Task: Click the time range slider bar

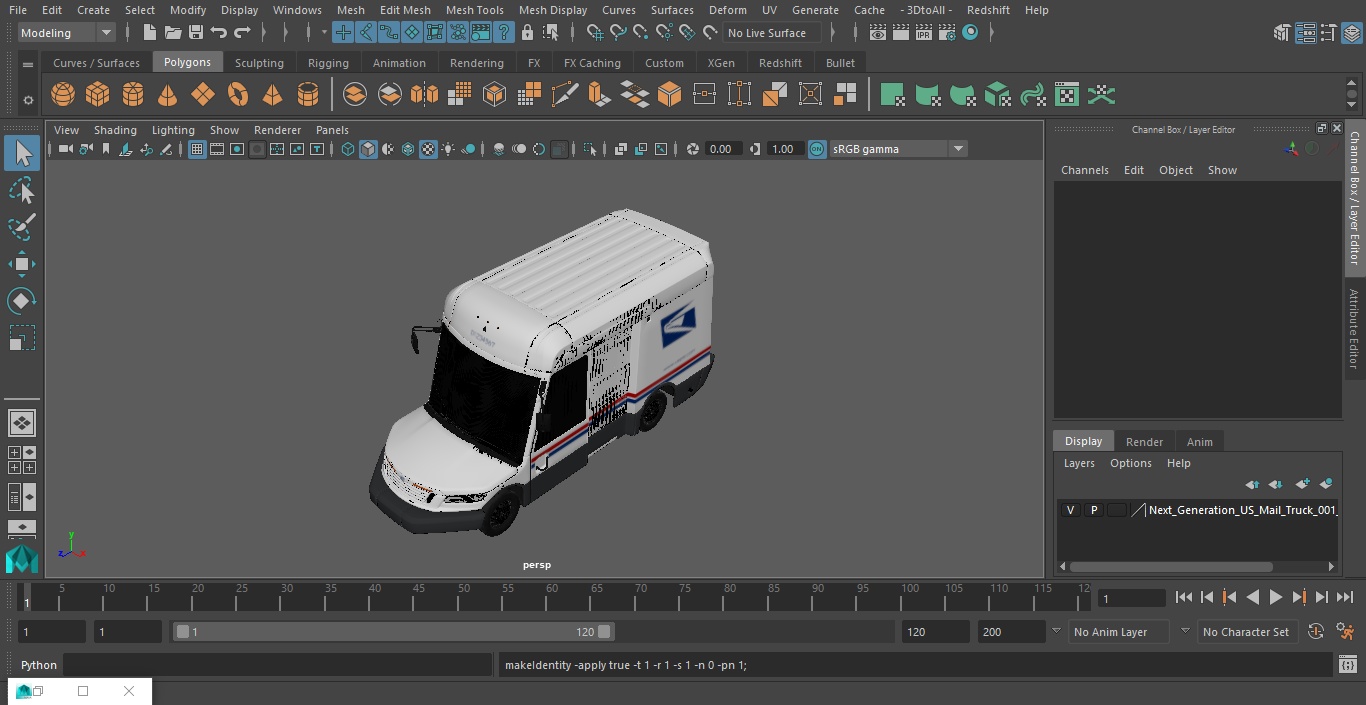Action: 393,632
